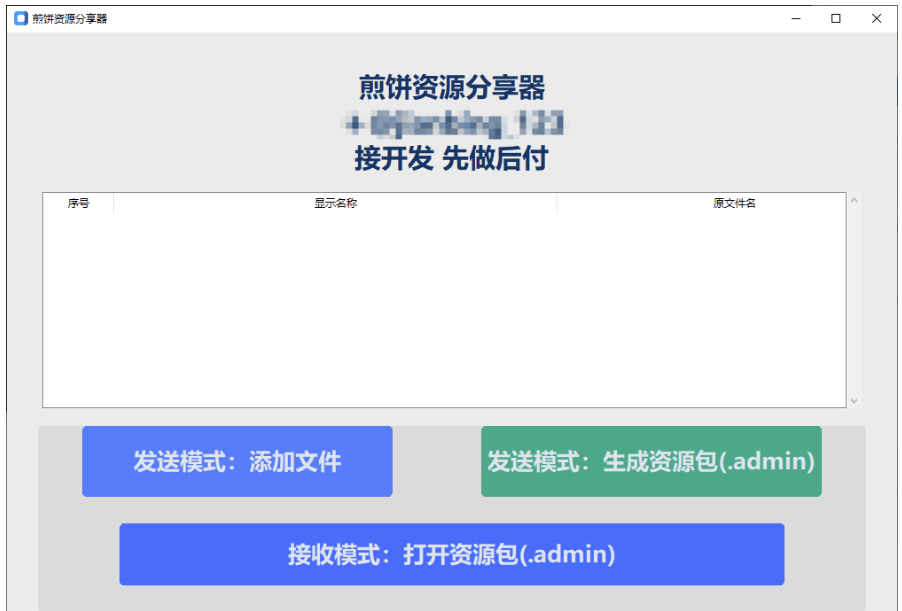This screenshot has height=611, width=902.
Task: Click the green 发送模式：生成资源包(.admin) button
Action: (651, 461)
